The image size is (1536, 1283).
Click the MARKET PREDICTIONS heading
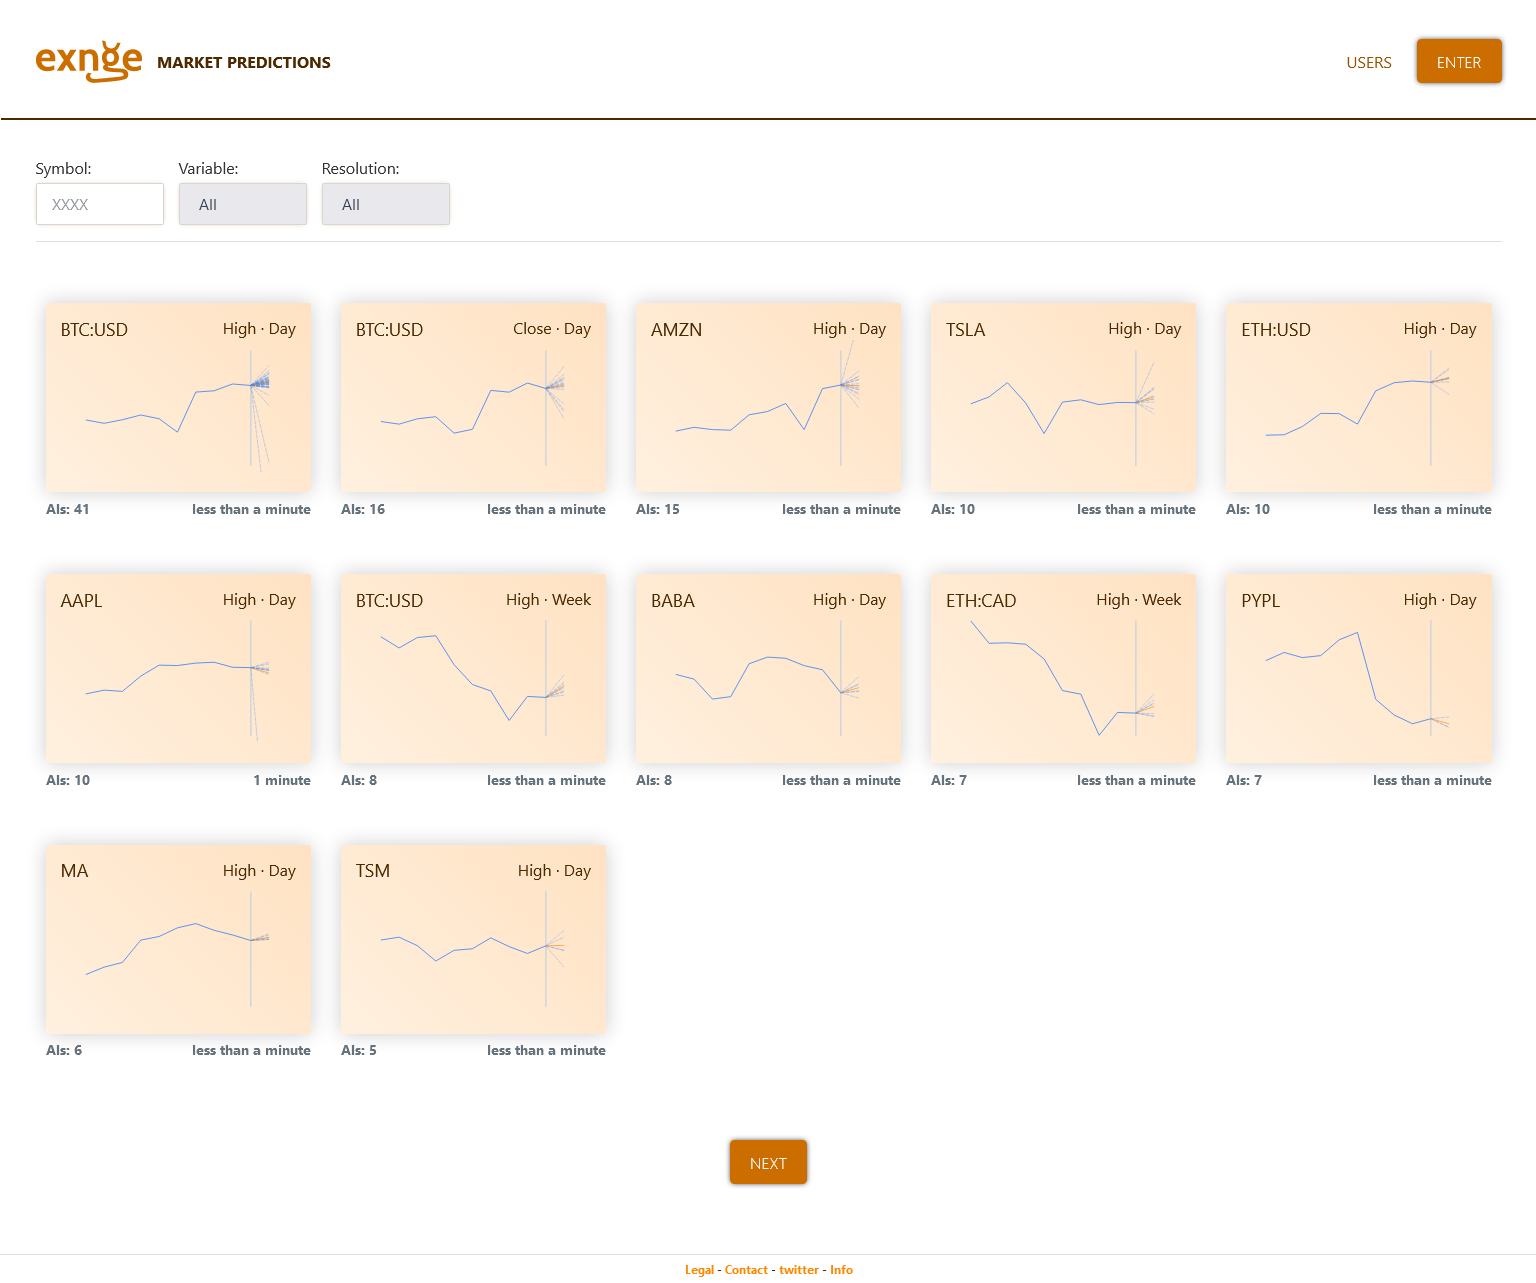[x=244, y=62]
